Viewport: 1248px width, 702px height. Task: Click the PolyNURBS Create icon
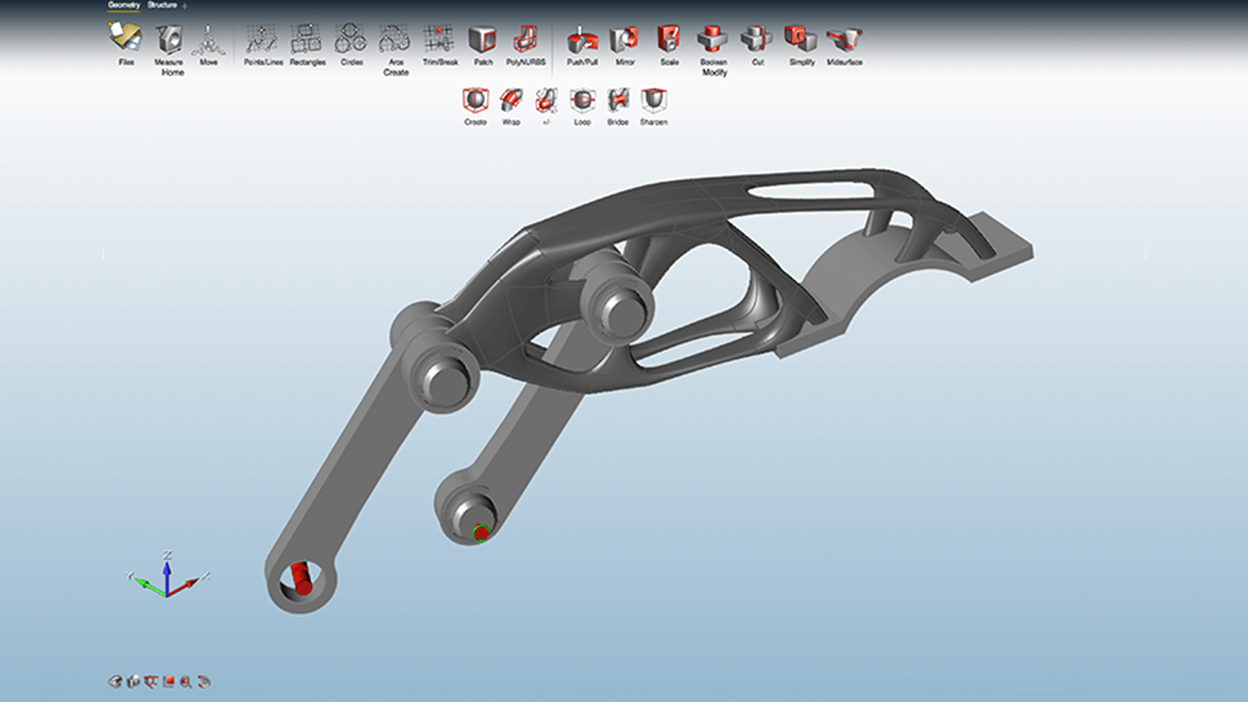(475, 101)
